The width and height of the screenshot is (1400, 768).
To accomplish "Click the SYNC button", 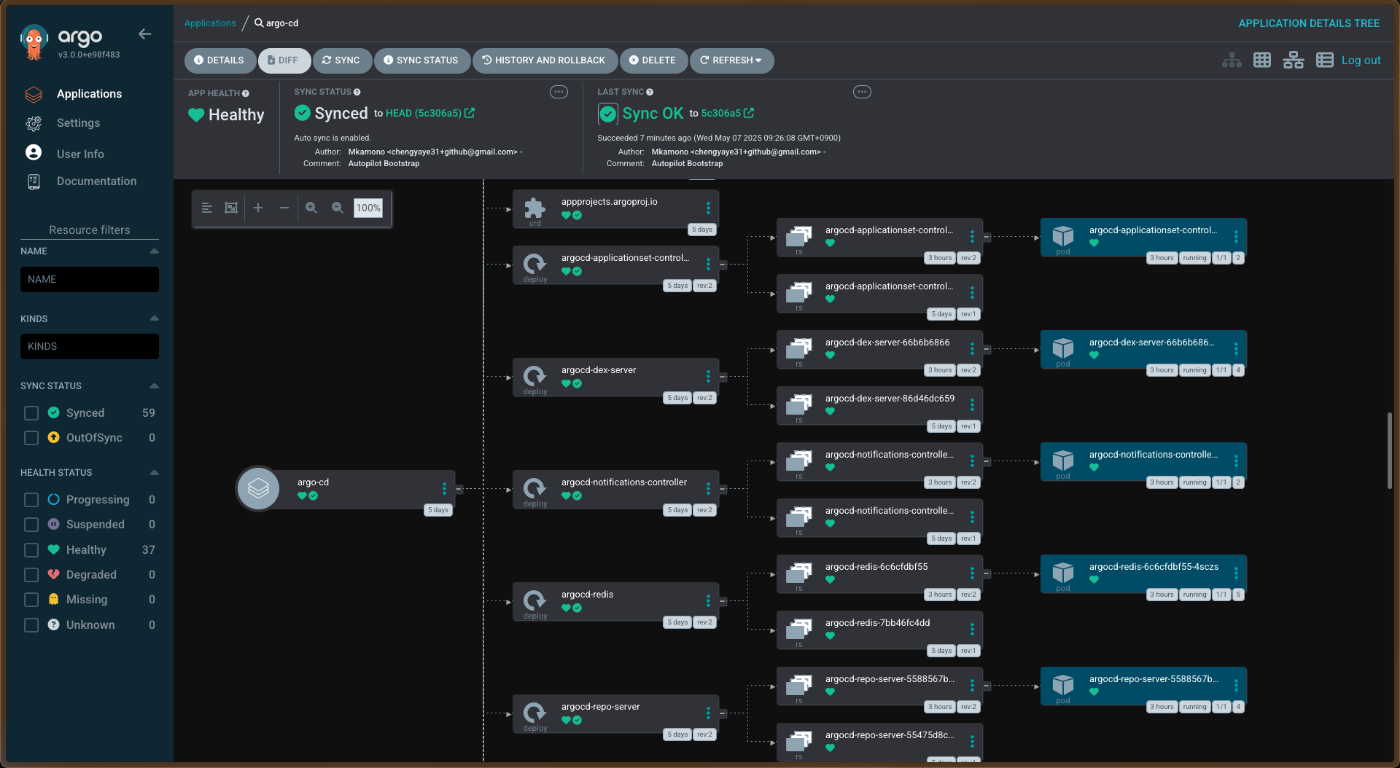I will 342,60.
